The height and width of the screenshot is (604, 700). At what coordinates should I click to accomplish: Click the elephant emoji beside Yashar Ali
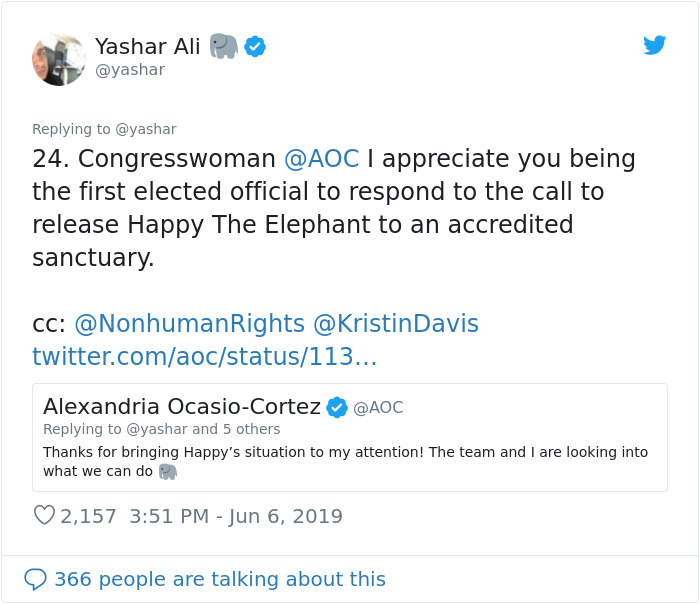coord(224,46)
